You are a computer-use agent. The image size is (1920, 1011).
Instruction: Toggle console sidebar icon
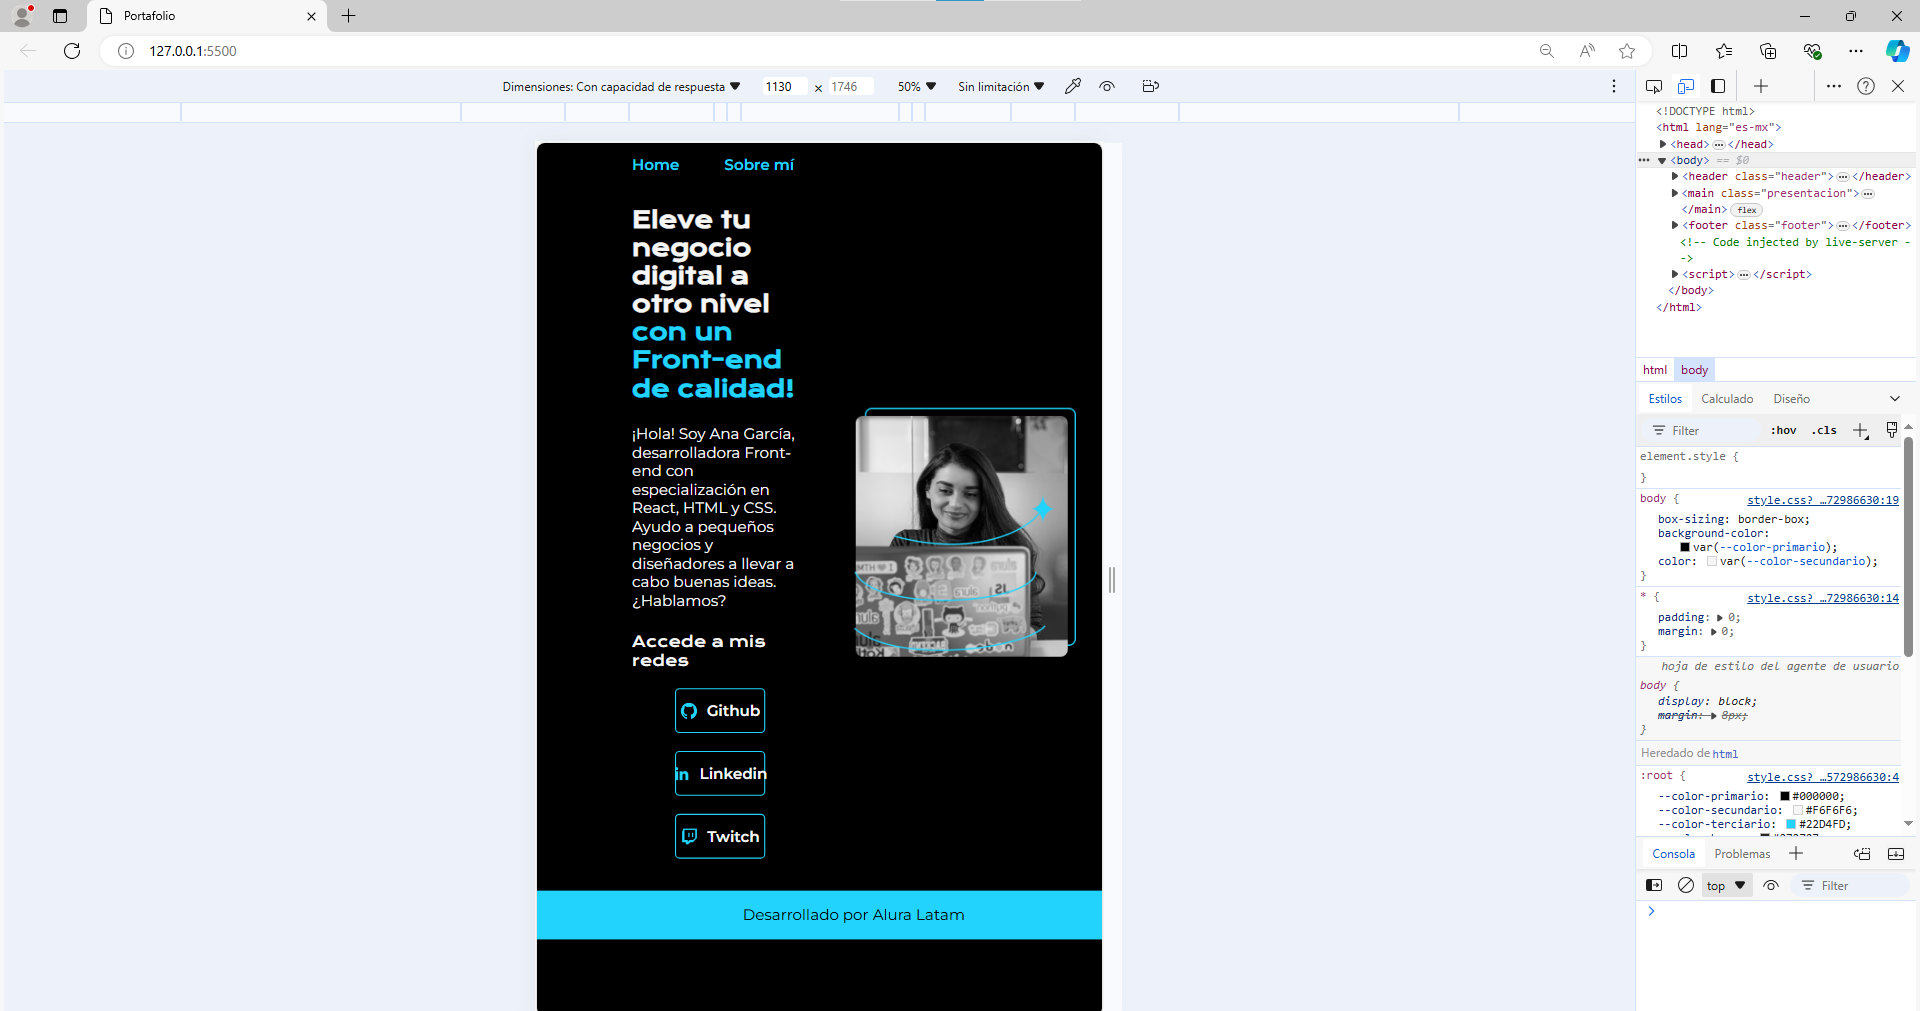[1654, 885]
